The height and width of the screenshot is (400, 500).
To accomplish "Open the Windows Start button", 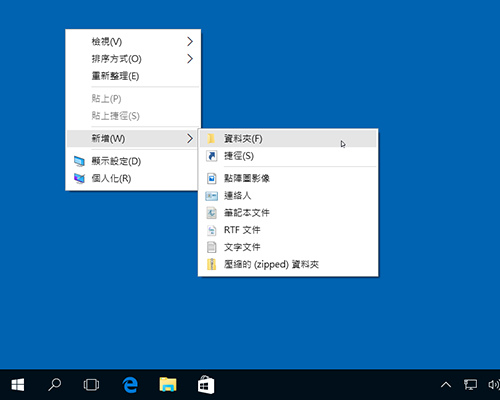I will click(x=18, y=385).
